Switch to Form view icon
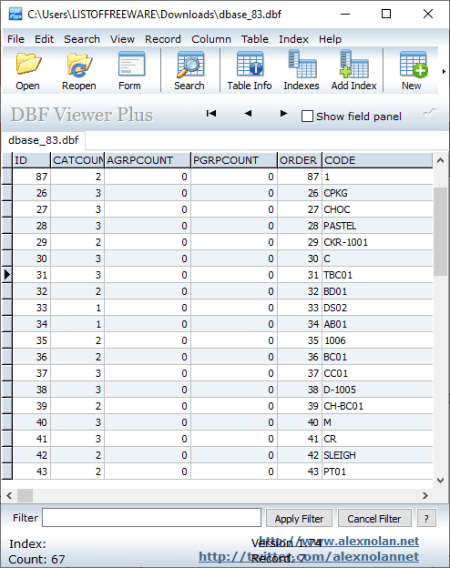This screenshot has width=450, height=568. coord(130,71)
